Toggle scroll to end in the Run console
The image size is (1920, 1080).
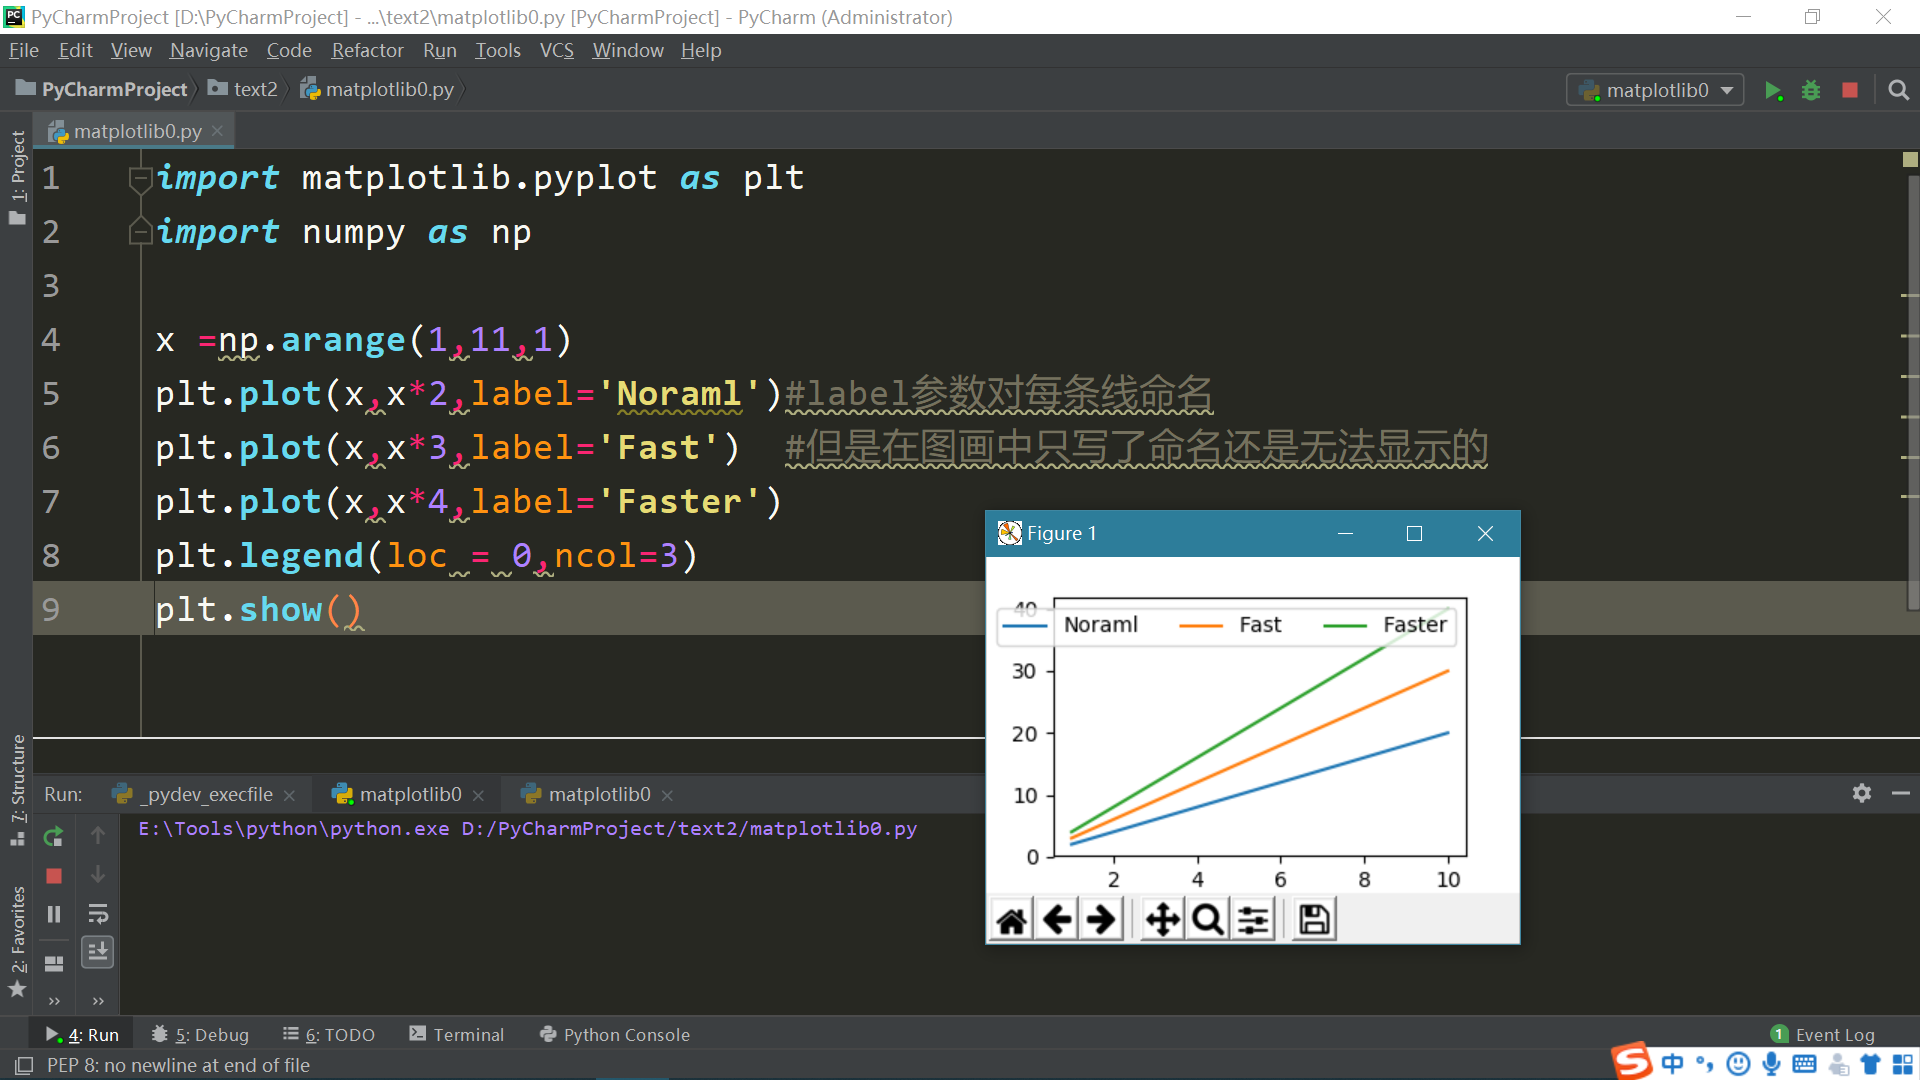tap(98, 951)
